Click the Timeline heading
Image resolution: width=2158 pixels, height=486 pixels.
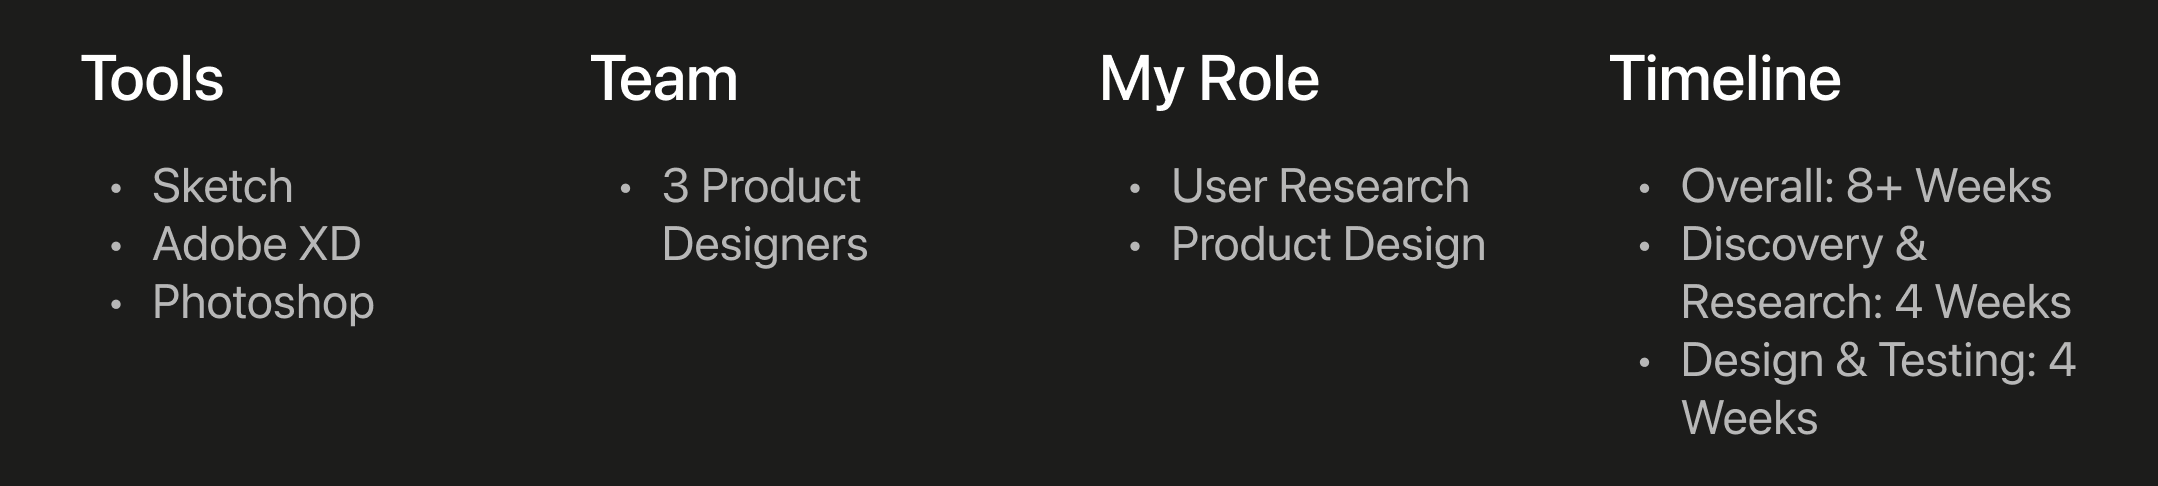coord(1725,79)
